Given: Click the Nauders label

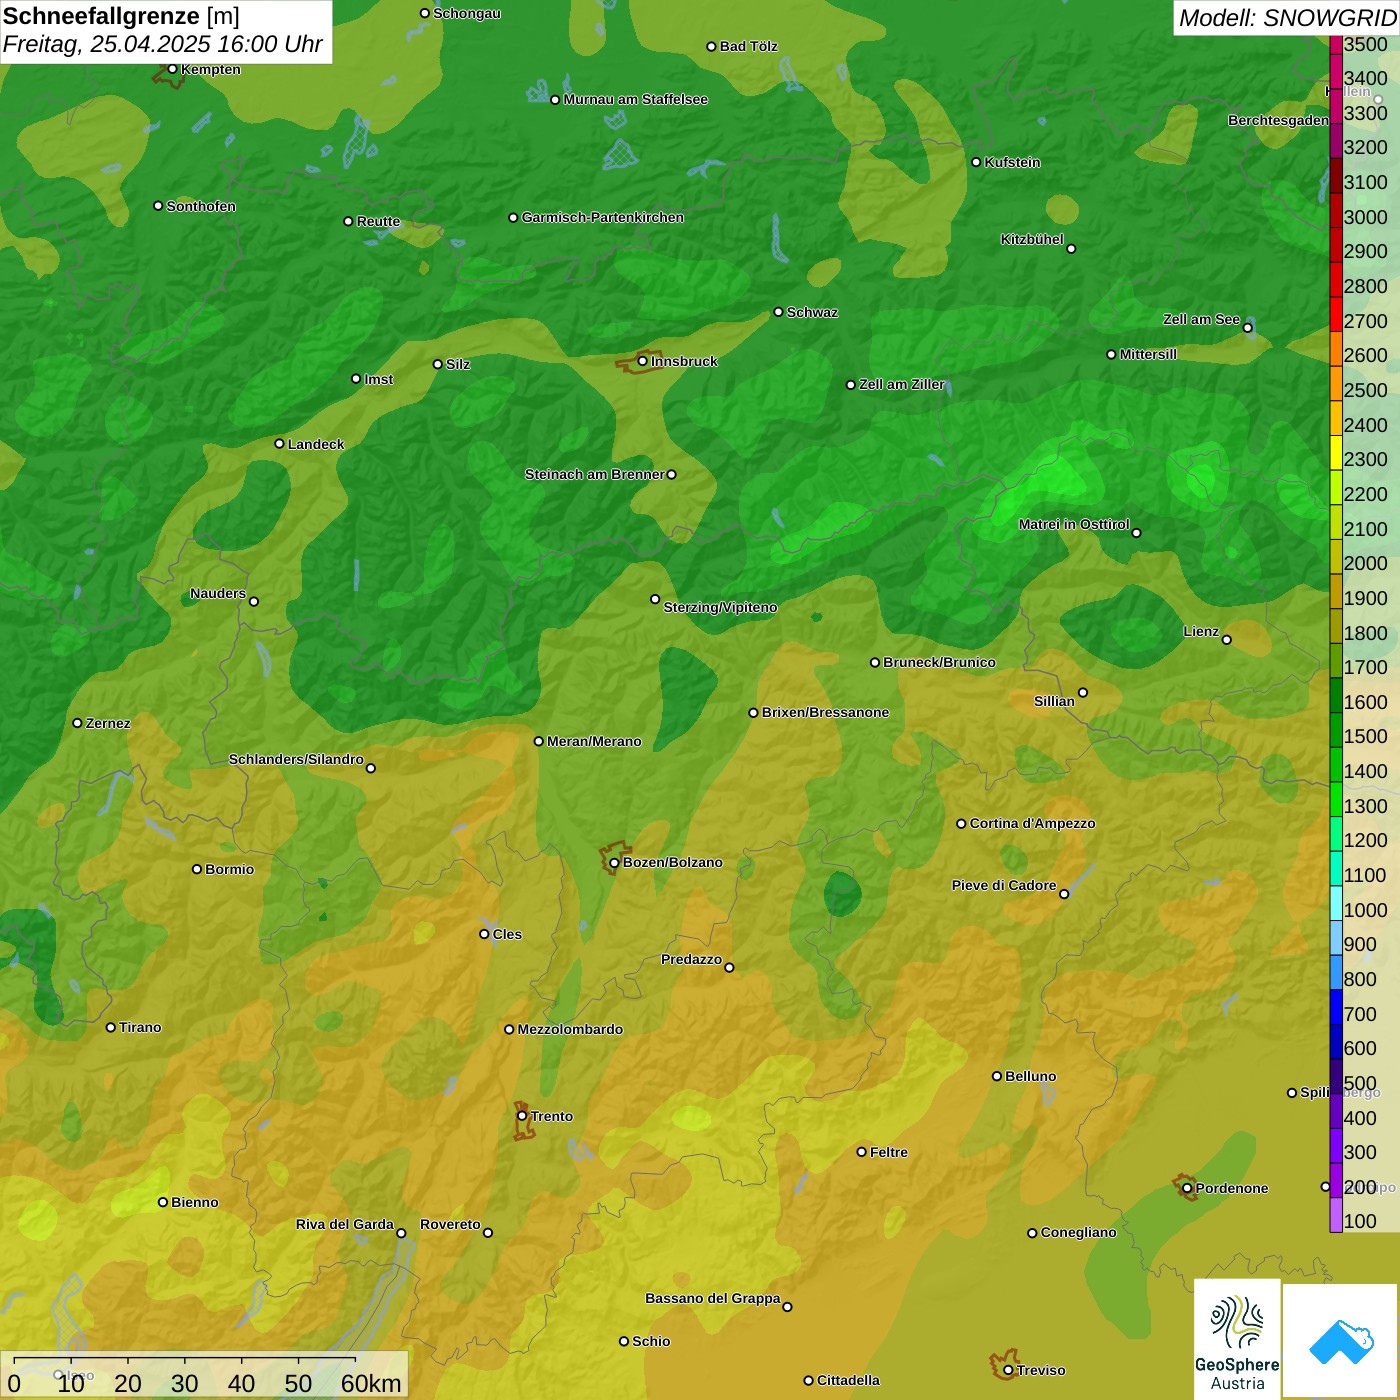Looking at the screenshot, I should coord(218,593).
